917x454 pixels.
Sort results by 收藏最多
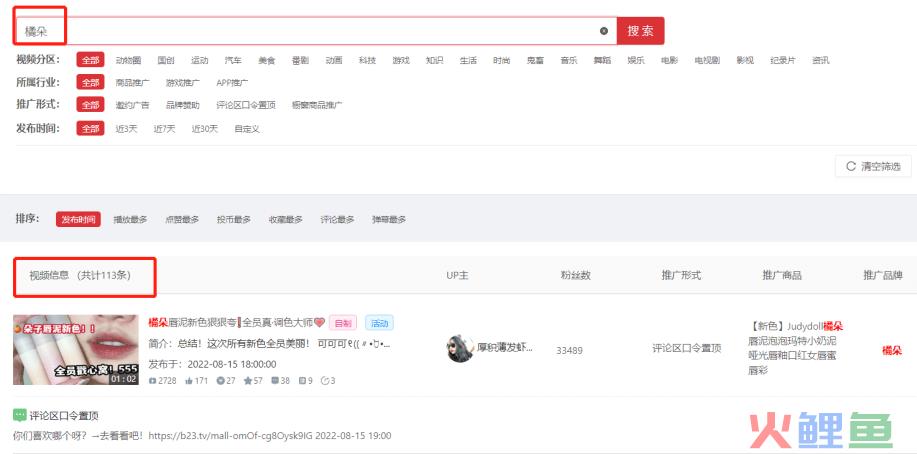click(x=285, y=219)
